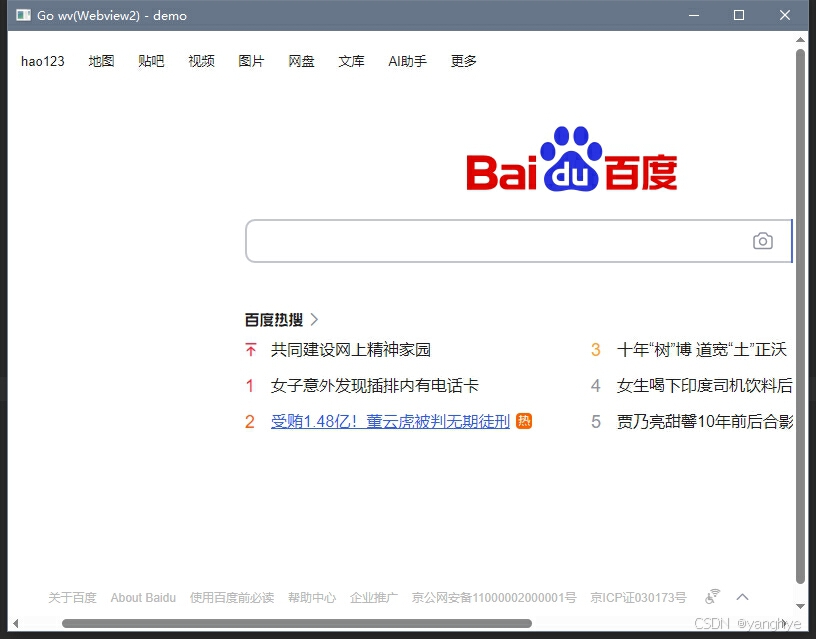Image resolution: width=816 pixels, height=639 pixels.
Task: Close the Go wv demo window
Action: [x=785, y=15]
